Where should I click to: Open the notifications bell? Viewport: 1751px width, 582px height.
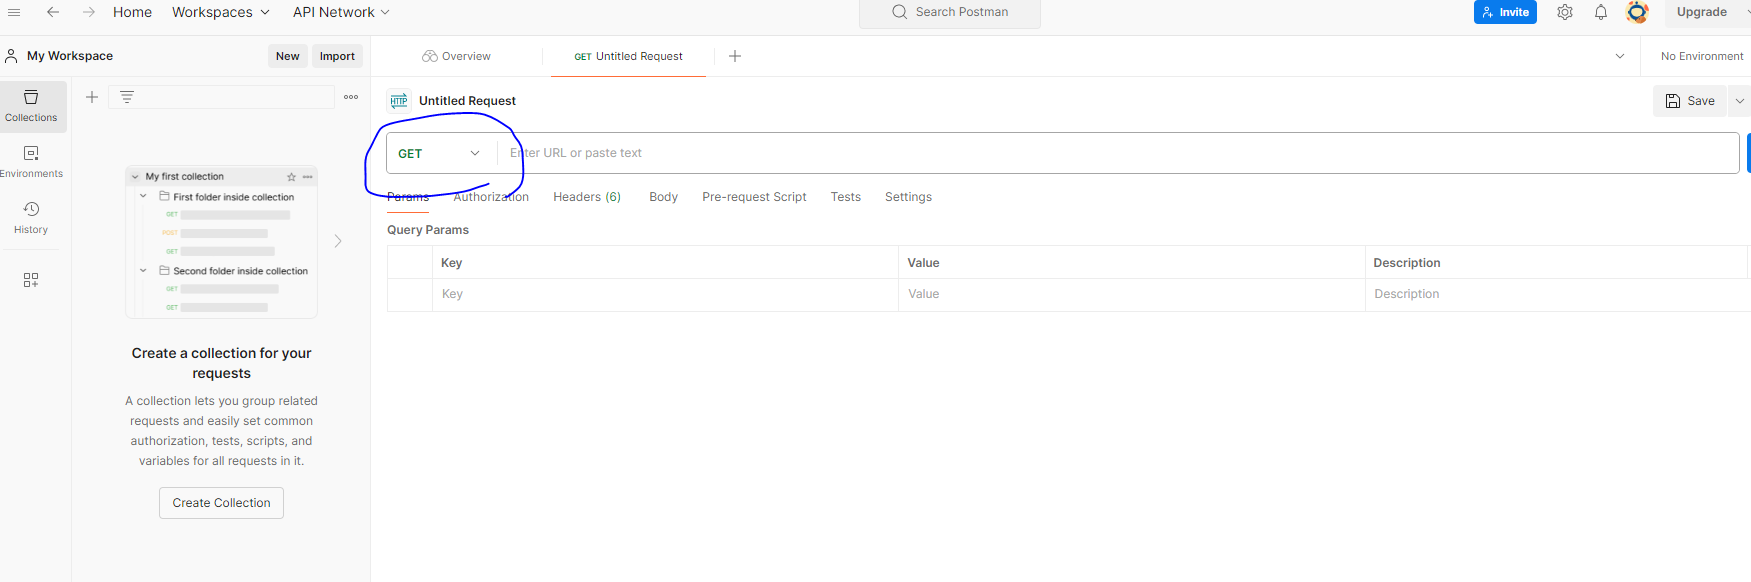(1601, 12)
